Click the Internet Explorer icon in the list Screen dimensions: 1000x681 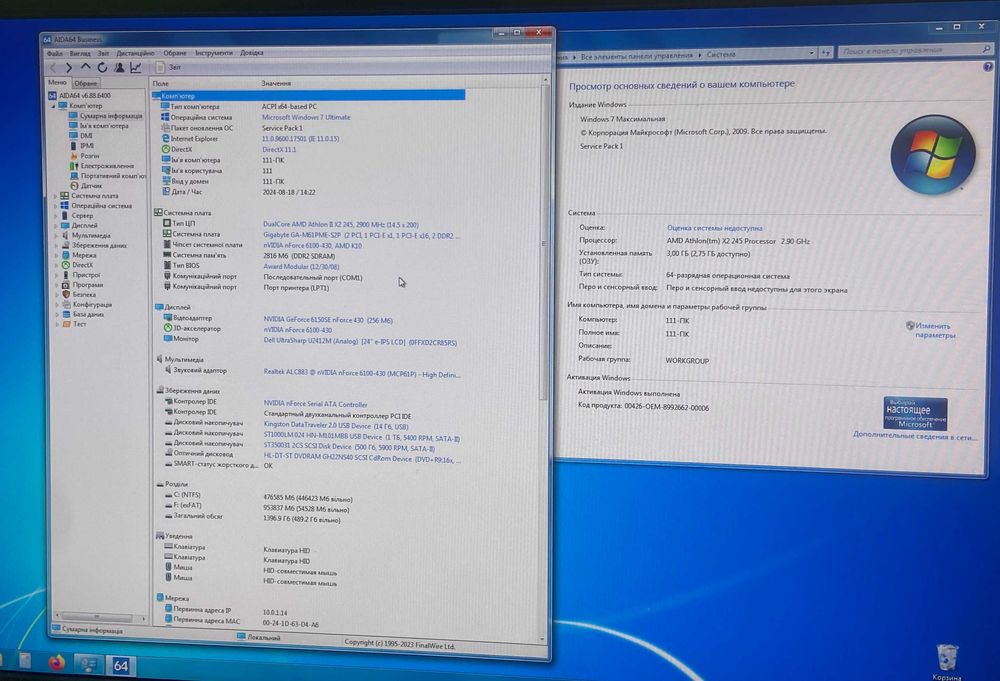166,138
